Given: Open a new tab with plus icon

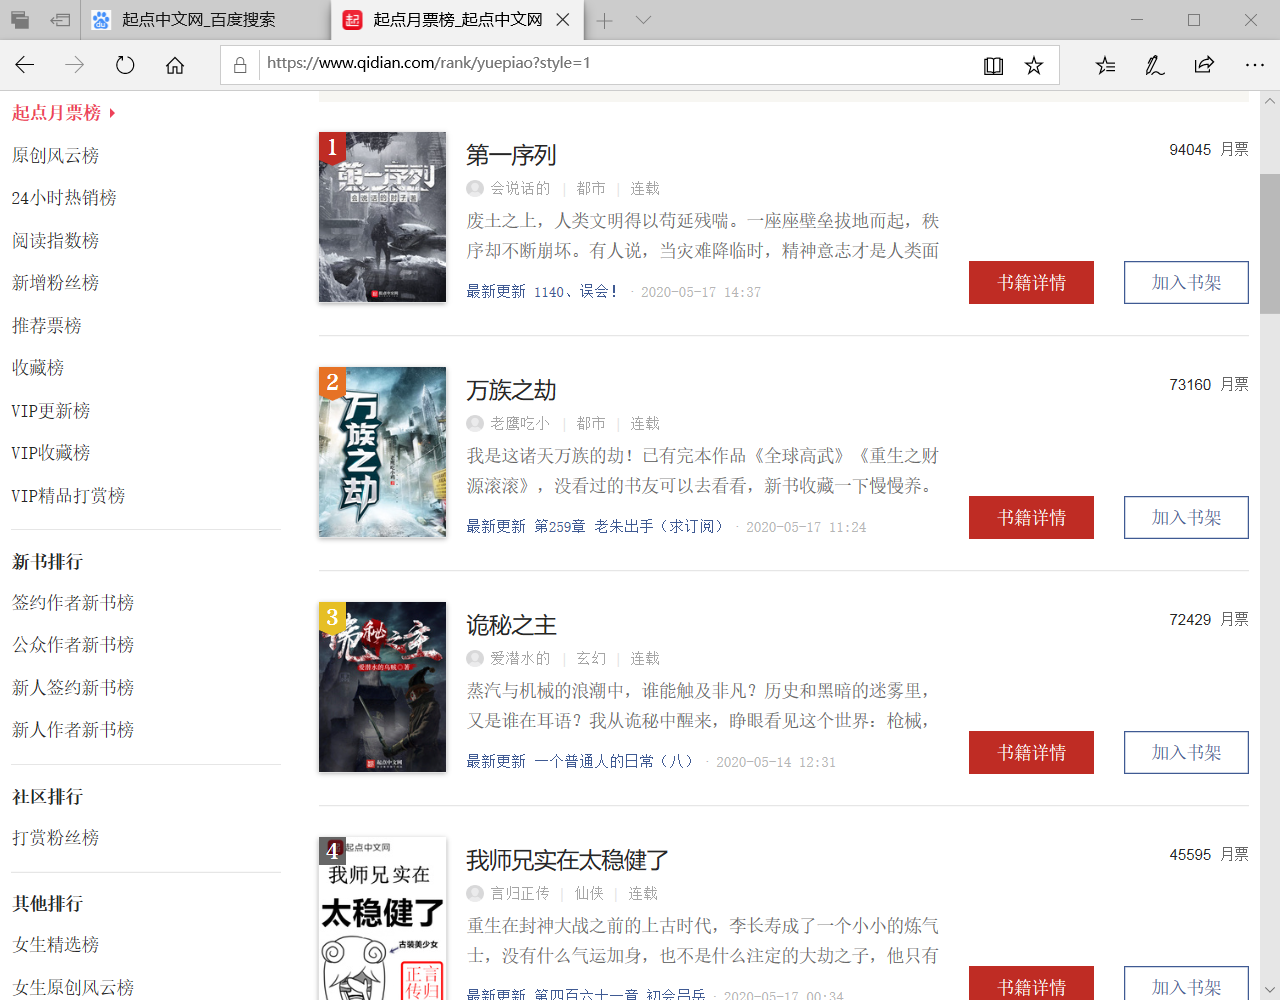Looking at the screenshot, I should (x=604, y=20).
